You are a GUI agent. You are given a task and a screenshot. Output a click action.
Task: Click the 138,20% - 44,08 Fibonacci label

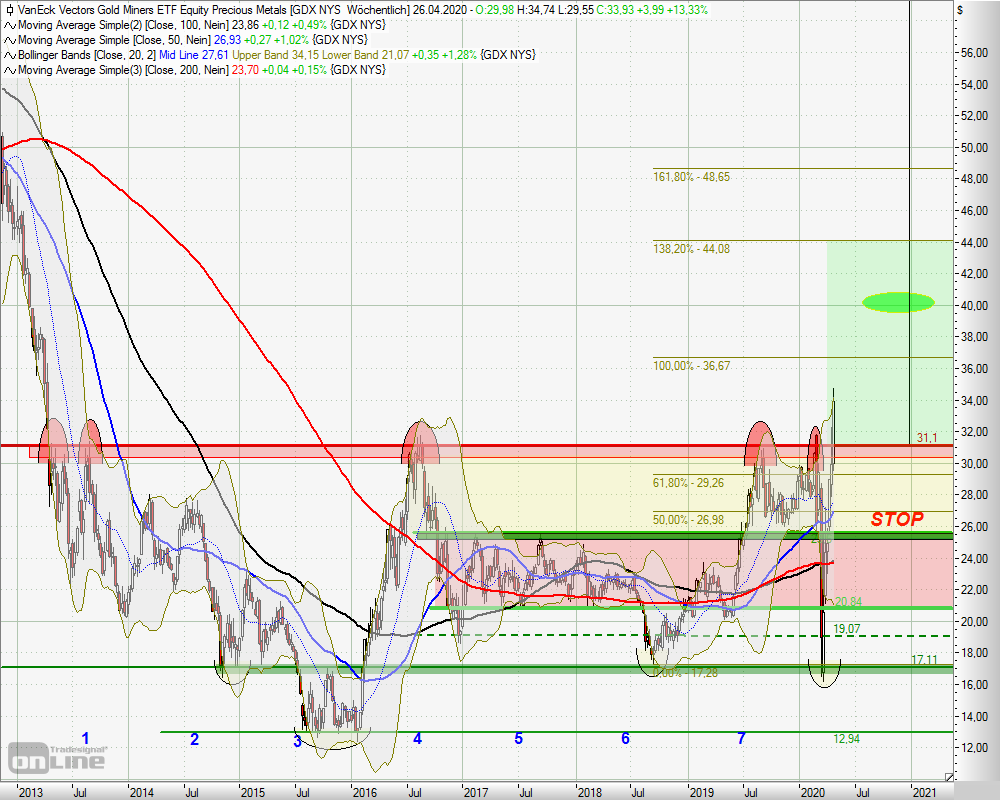coord(691,249)
